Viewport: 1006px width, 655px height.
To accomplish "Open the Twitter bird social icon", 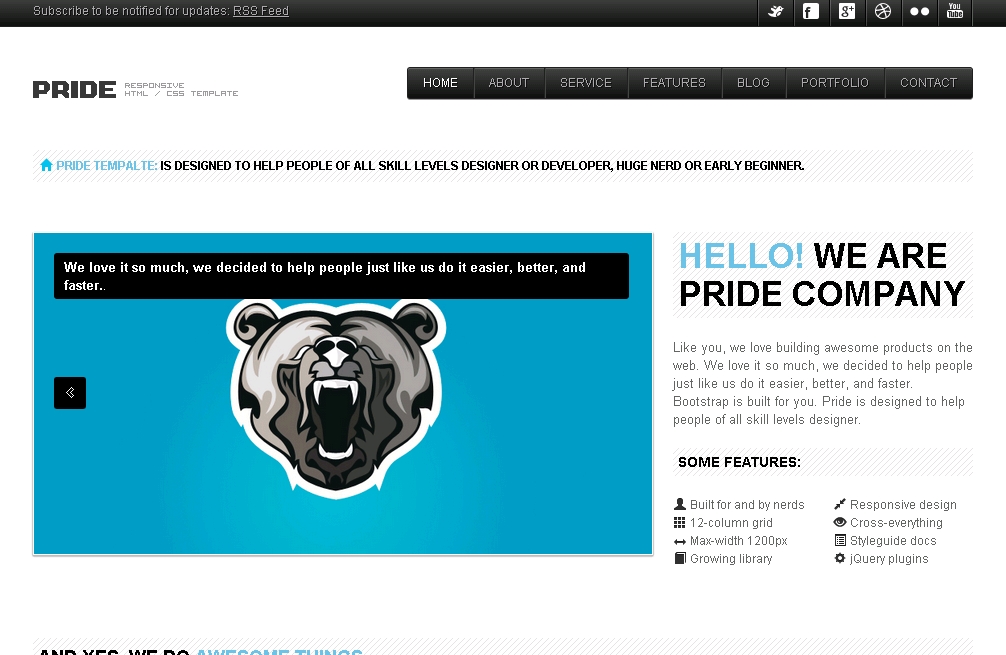I will (x=776, y=12).
